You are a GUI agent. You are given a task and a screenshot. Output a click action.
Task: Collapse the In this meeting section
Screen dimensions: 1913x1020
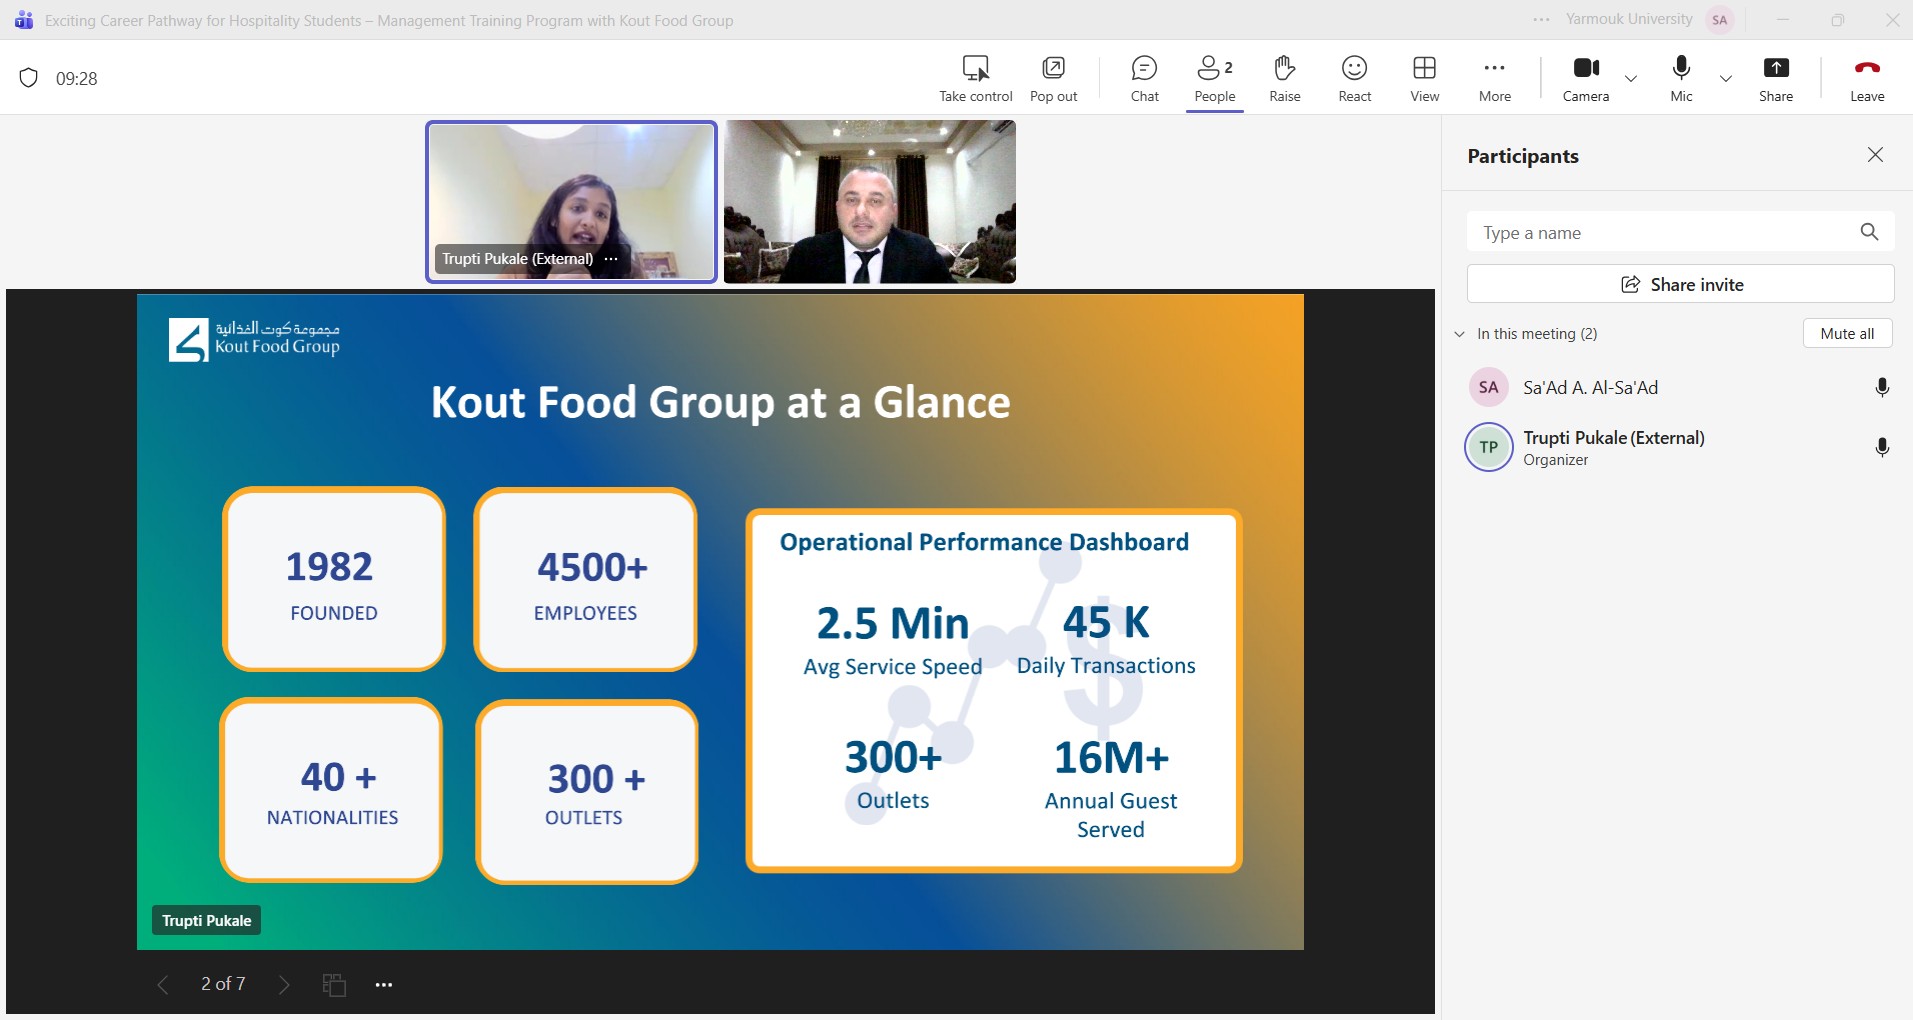1460,334
